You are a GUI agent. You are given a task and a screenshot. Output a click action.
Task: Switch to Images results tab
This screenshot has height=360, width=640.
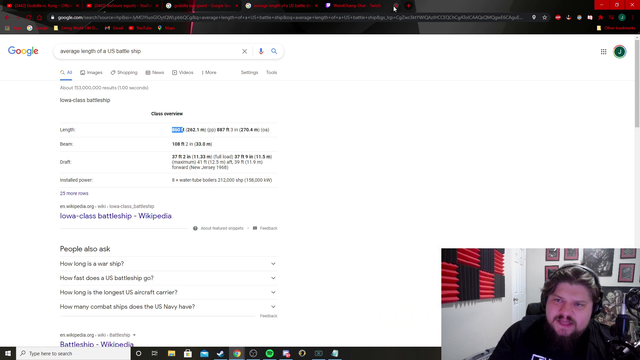91,73
